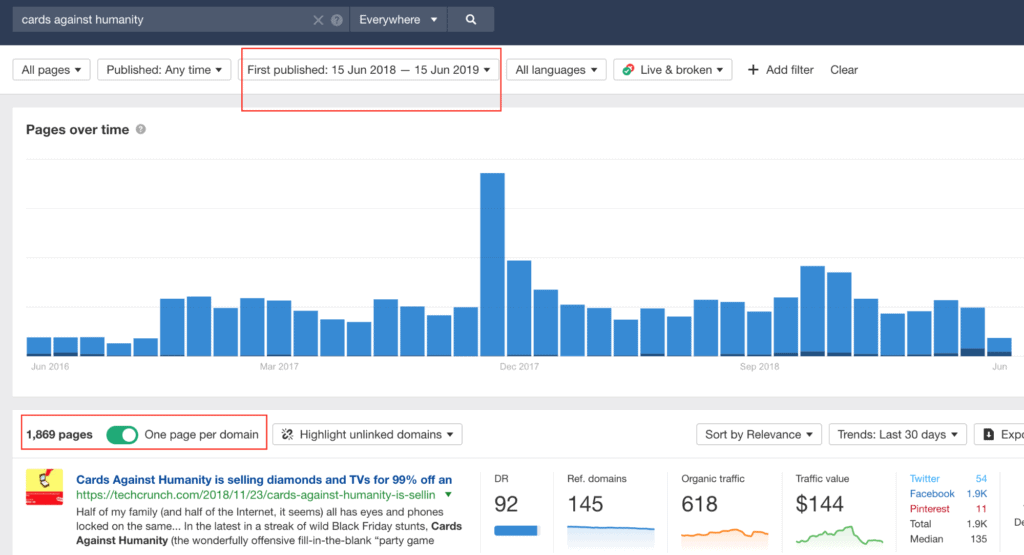Click the Dec 2017 axis label
This screenshot has height=555, width=1024.
point(519,366)
